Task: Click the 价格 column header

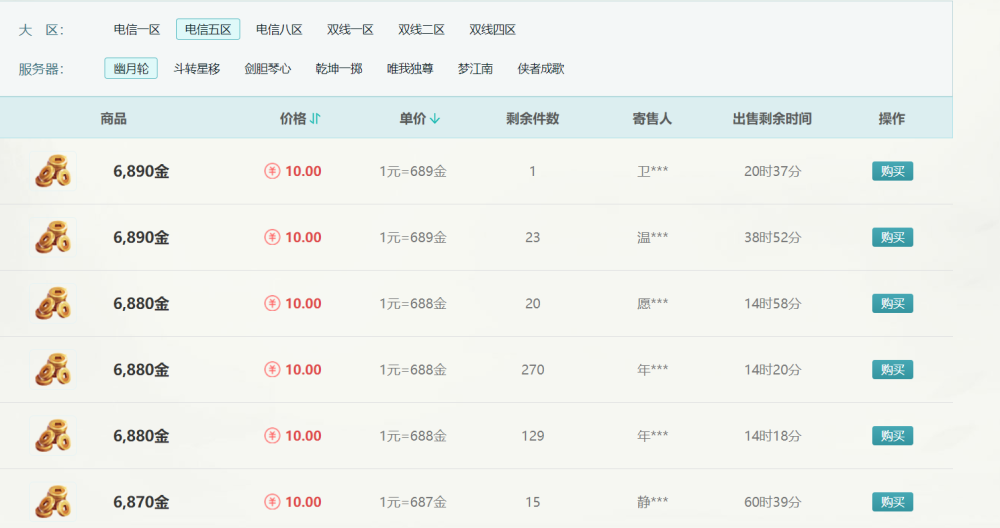Action: [x=293, y=119]
